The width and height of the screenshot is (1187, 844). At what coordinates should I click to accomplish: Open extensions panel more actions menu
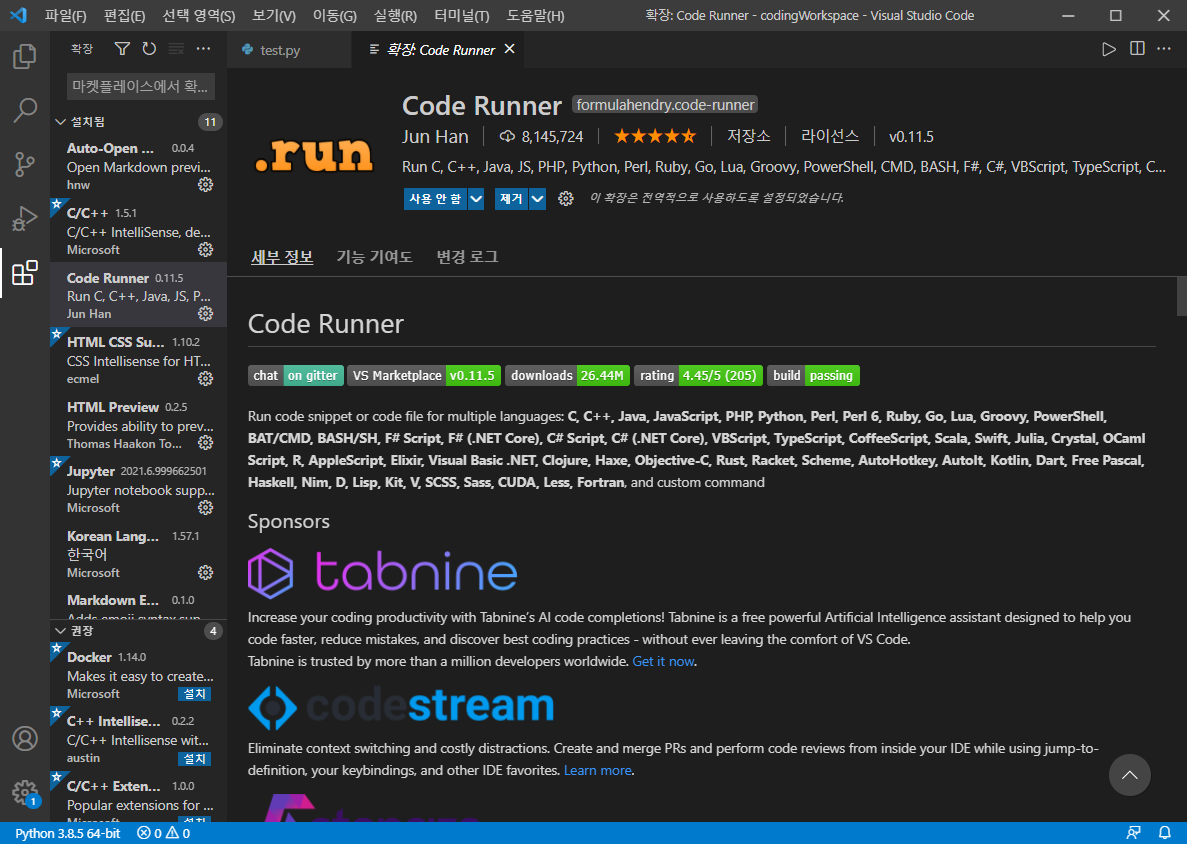pos(204,49)
